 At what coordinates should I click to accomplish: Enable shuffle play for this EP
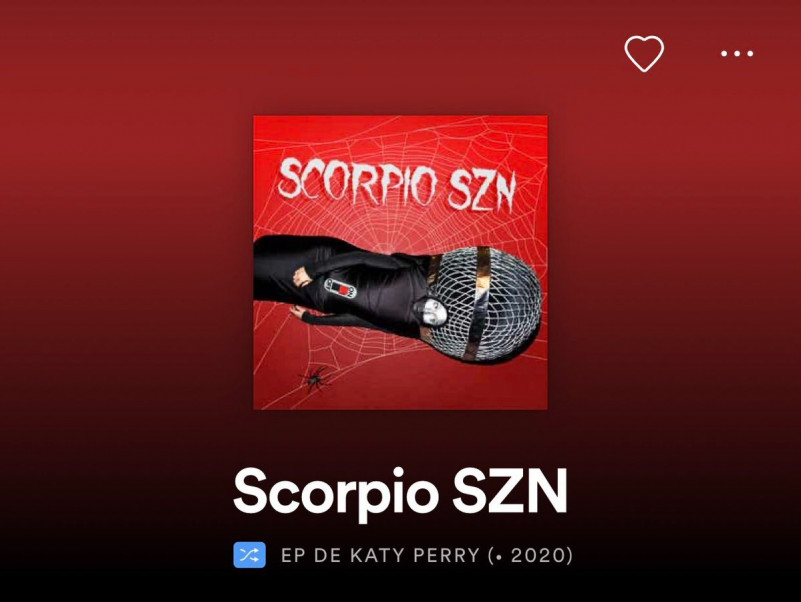[249, 555]
